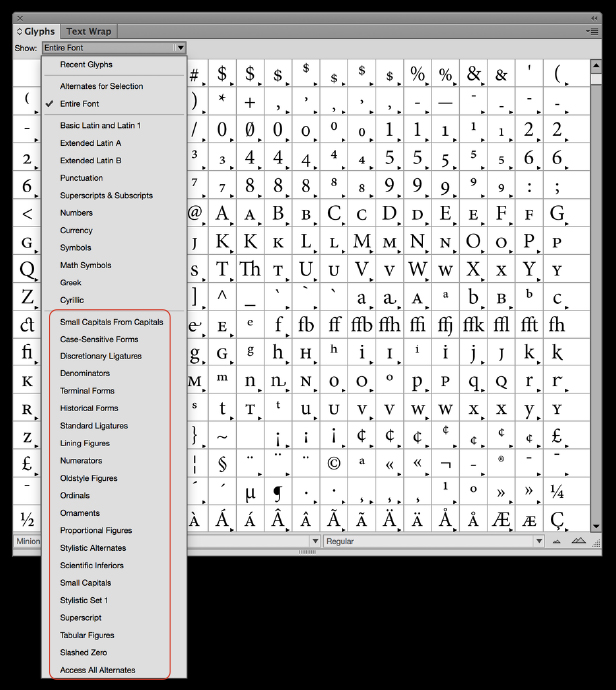The width and height of the screenshot is (616, 690).
Task: Choose Recent Glyphs from the menu
Action: pos(114,64)
